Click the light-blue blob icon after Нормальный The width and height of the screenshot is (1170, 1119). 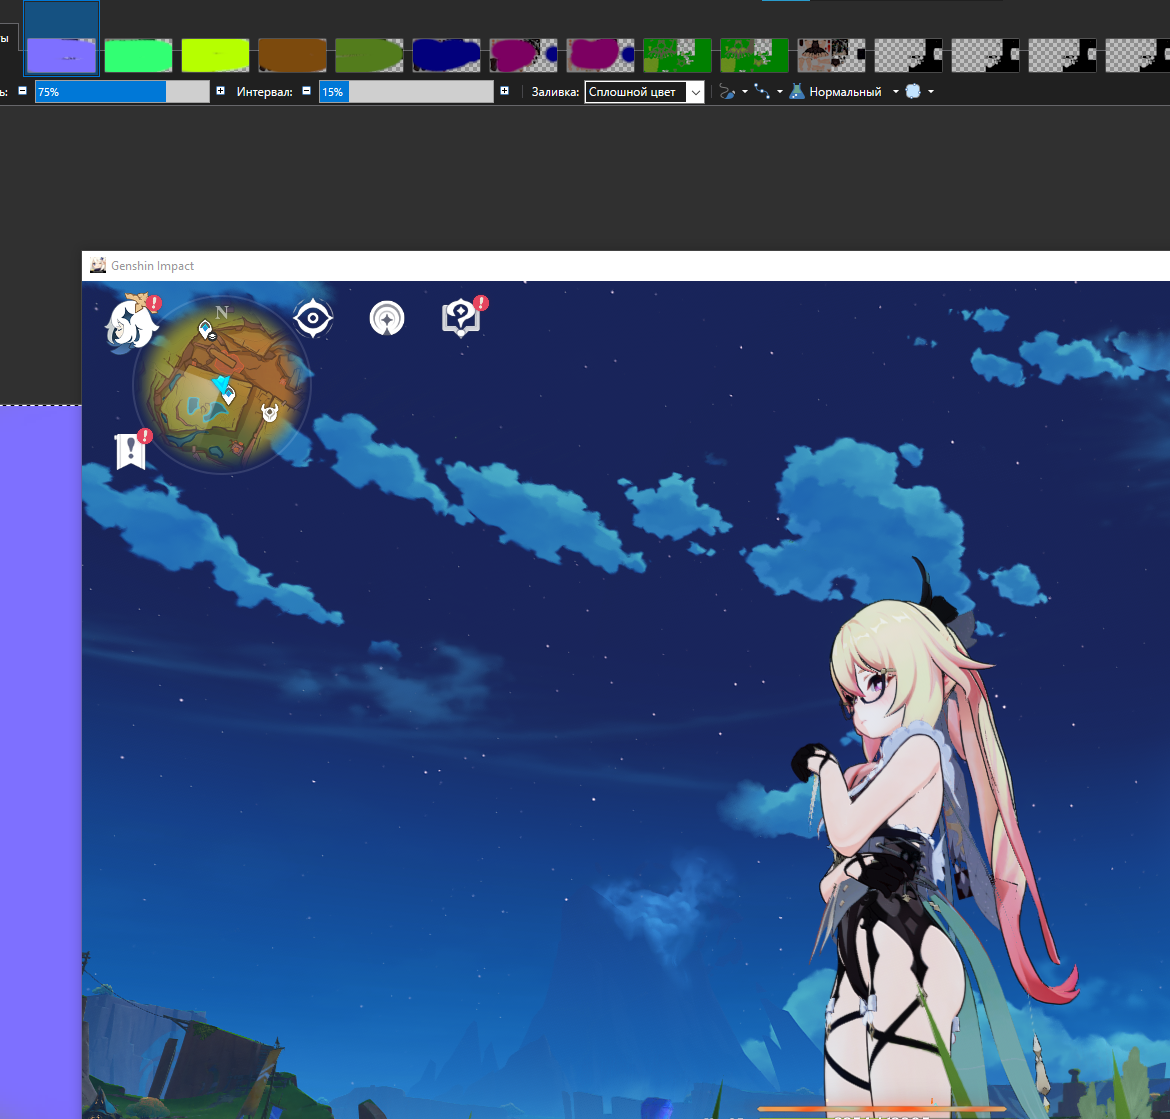(913, 91)
